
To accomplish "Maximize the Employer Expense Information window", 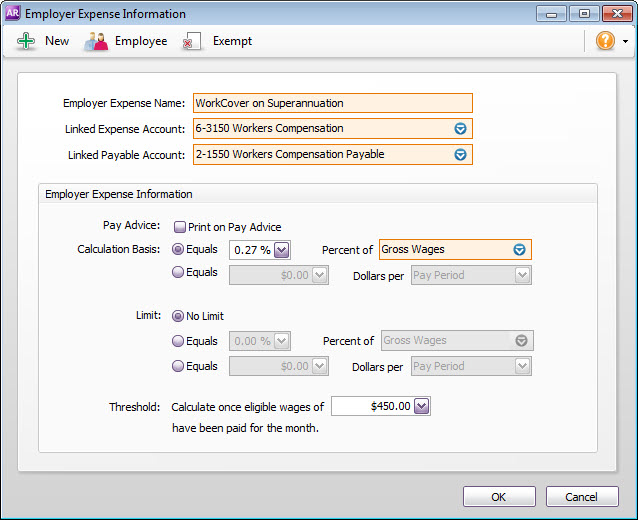I will click(x=585, y=13).
